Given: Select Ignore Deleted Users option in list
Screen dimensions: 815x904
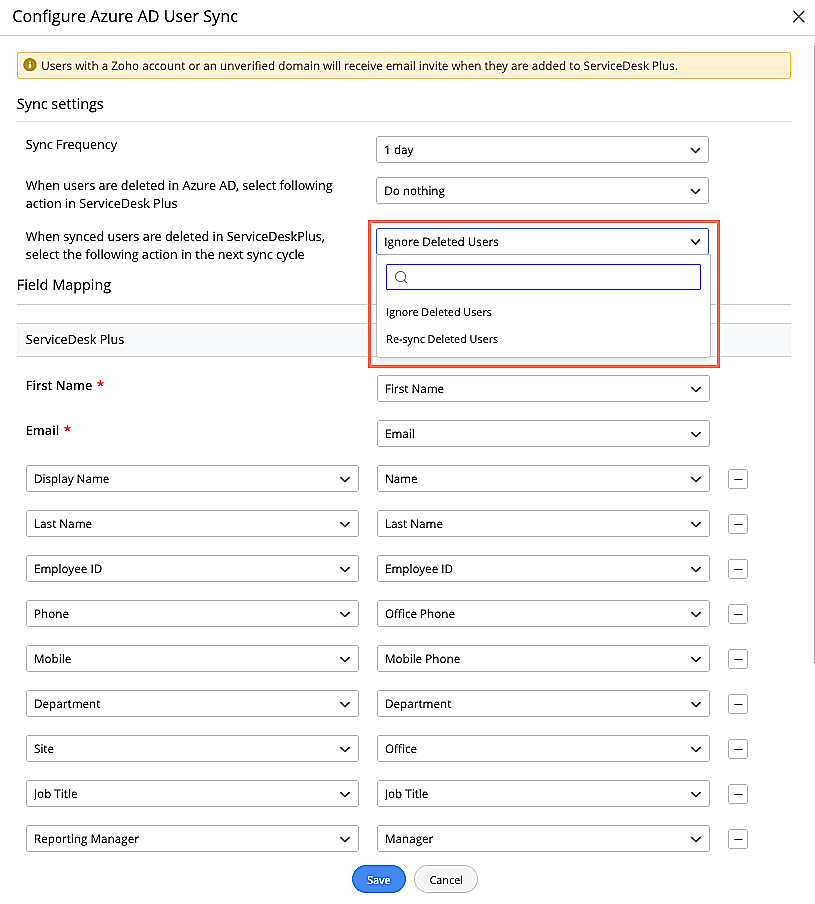Looking at the screenshot, I should pyautogui.click(x=439, y=312).
